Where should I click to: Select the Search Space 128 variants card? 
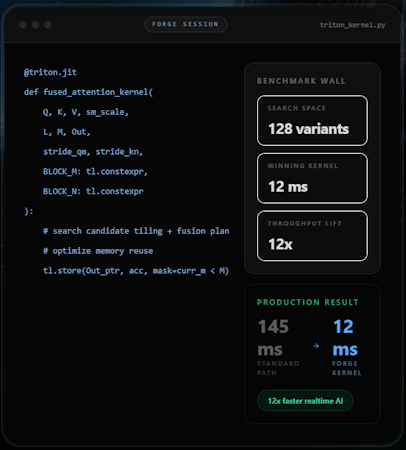(x=312, y=121)
